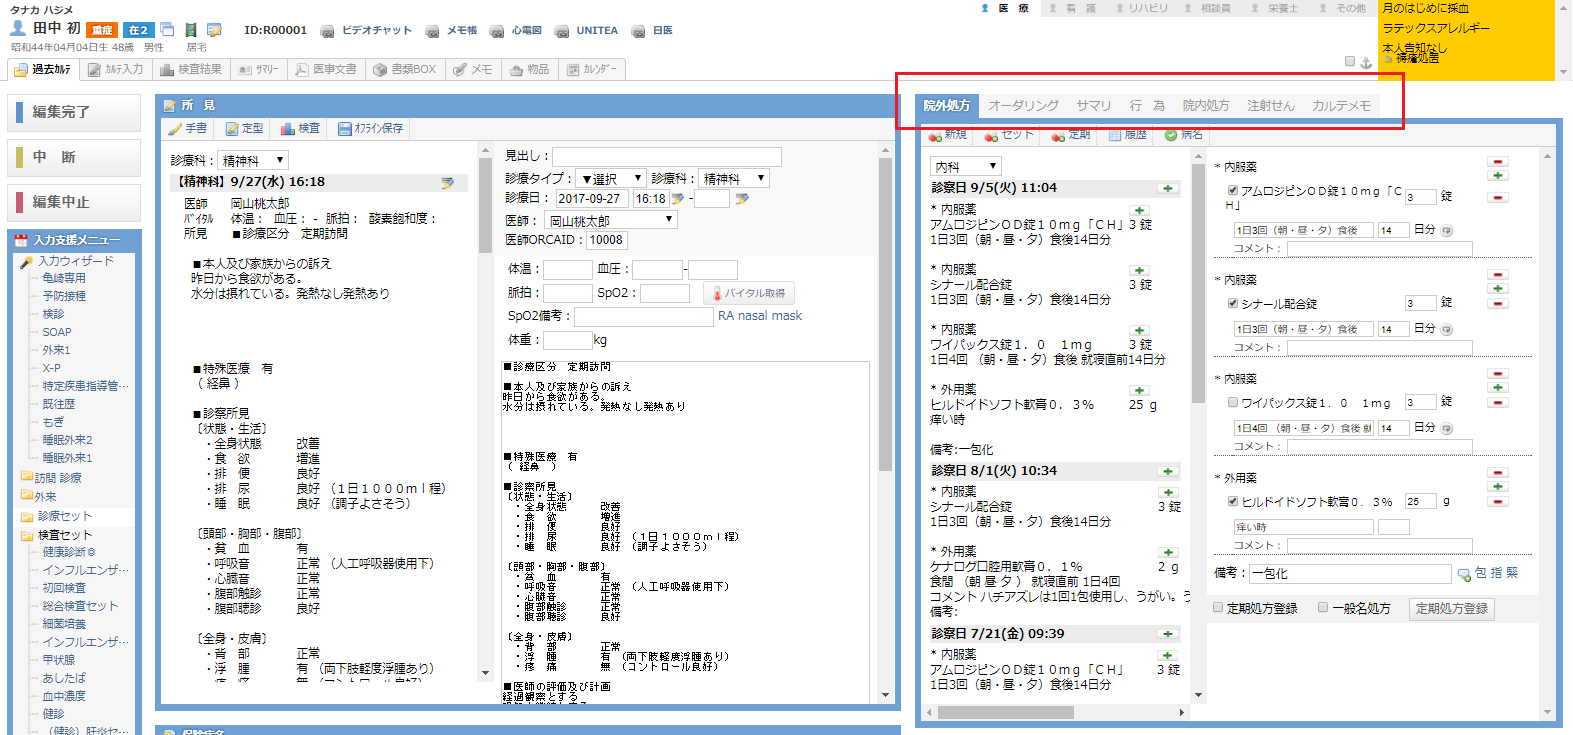Click 編集中止 button
The width and height of the screenshot is (1573, 735).
pyautogui.click(x=74, y=201)
